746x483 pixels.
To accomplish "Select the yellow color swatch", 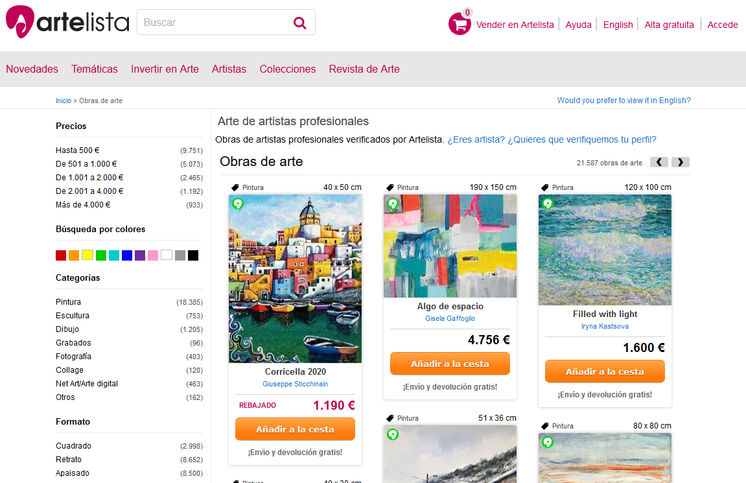I will coord(87,255).
